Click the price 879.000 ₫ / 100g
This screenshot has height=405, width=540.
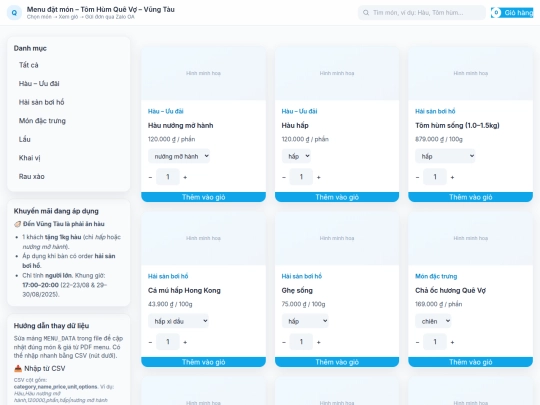439,139
